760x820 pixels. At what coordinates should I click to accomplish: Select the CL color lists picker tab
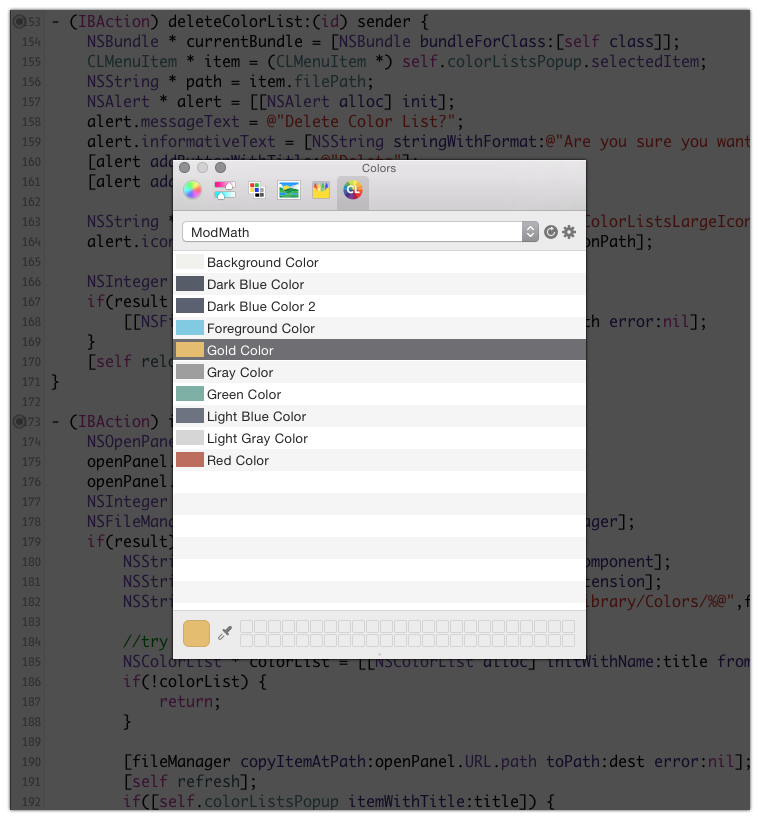(352, 190)
